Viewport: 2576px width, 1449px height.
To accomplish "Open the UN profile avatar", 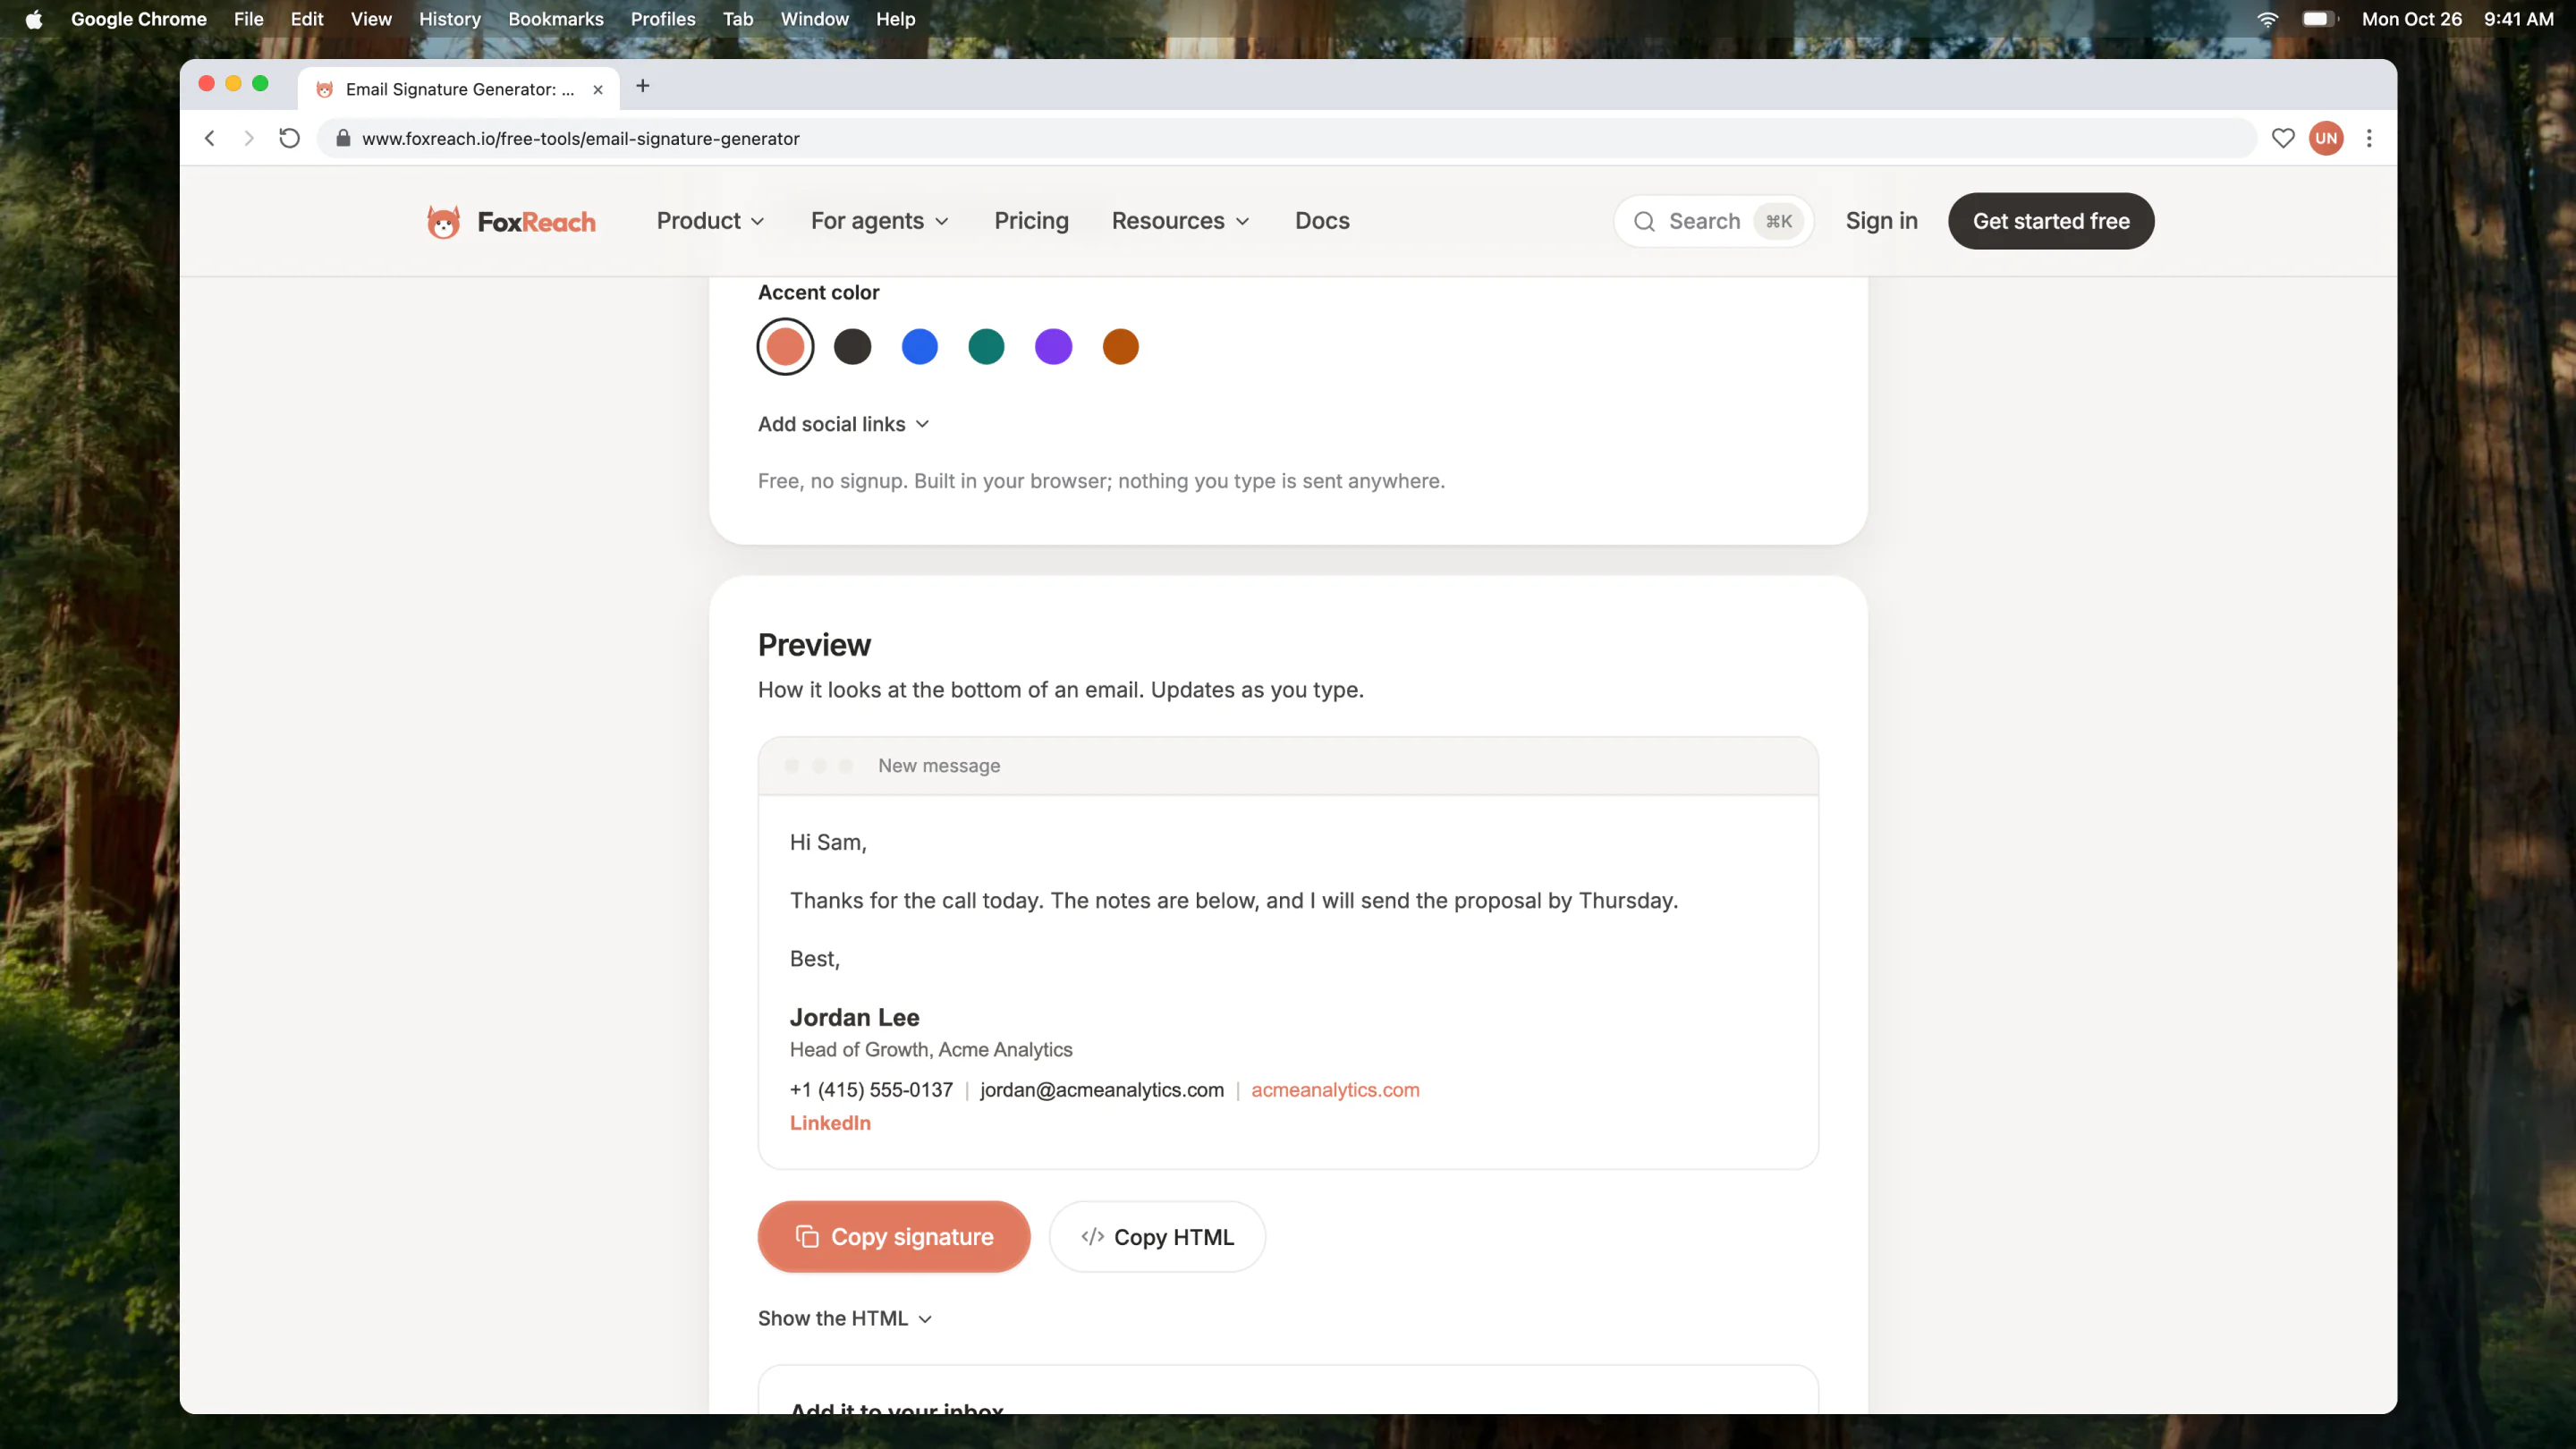I will click(2326, 138).
